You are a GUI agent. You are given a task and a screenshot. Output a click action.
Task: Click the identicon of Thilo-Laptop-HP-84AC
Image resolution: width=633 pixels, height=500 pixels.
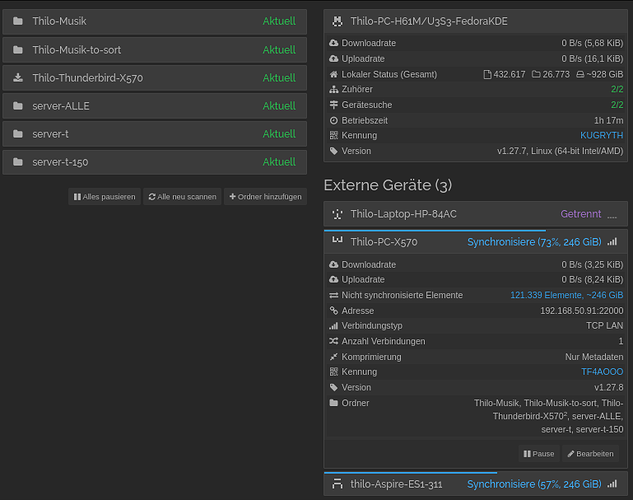pos(337,214)
